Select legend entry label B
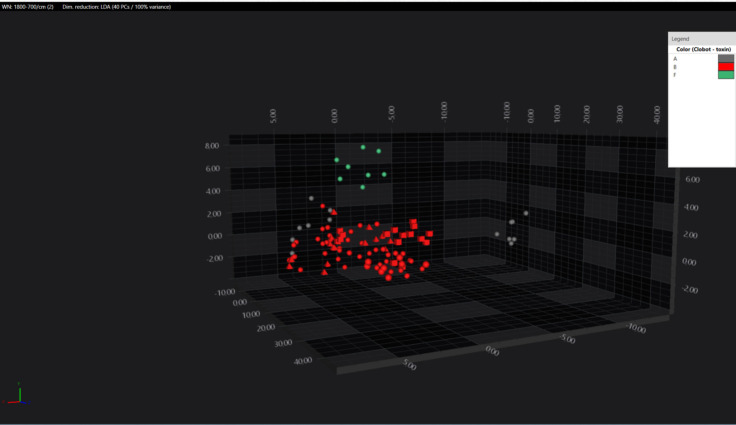The height and width of the screenshot is (425, 736). click(675, 67)
